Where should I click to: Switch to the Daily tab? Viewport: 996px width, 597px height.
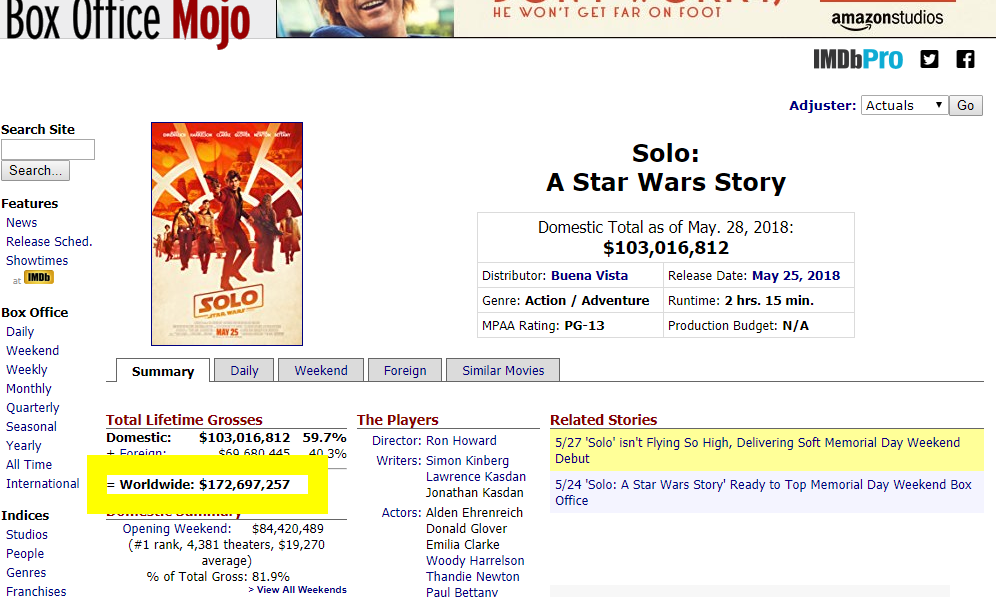tap(244, 370)
